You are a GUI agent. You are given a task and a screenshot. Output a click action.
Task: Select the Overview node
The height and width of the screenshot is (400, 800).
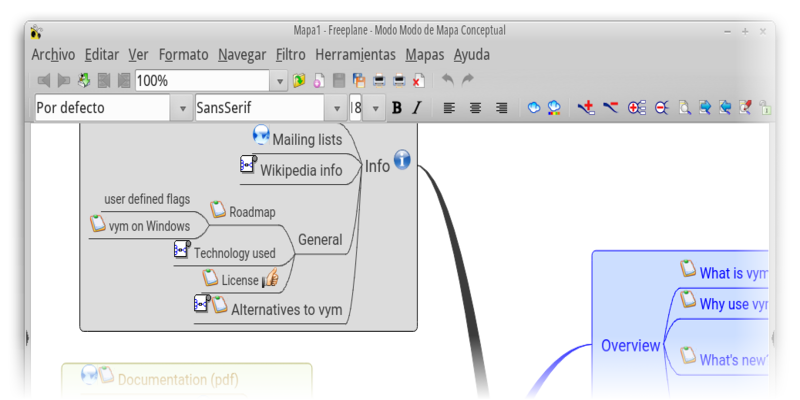click(631, 345)
